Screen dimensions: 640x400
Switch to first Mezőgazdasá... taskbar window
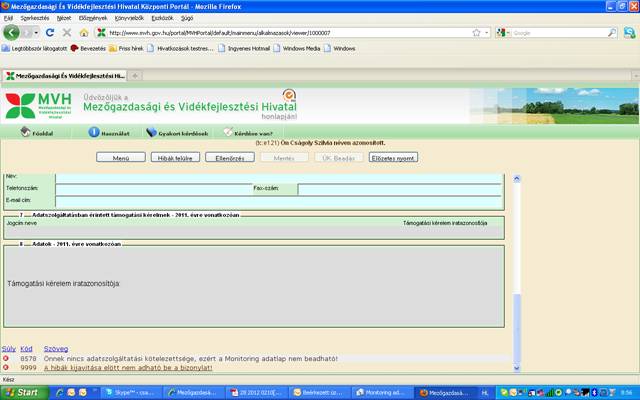click(x=193, y=393)
